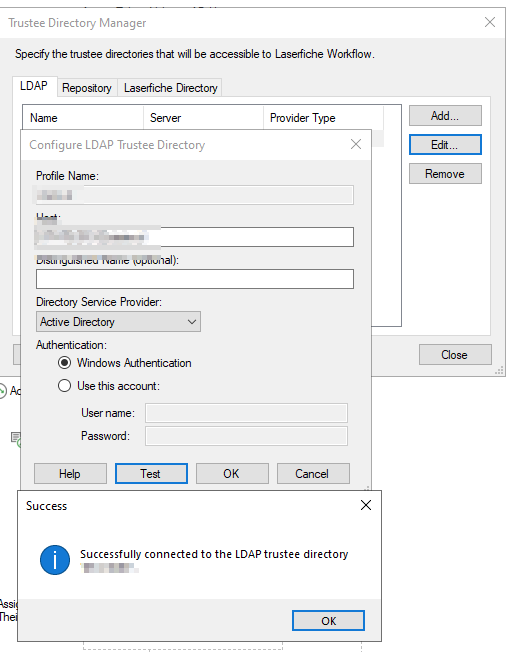Switch to the Repository tab
Image resolution: width=518 pixels, height=652 pixels.
click(87, 88)
